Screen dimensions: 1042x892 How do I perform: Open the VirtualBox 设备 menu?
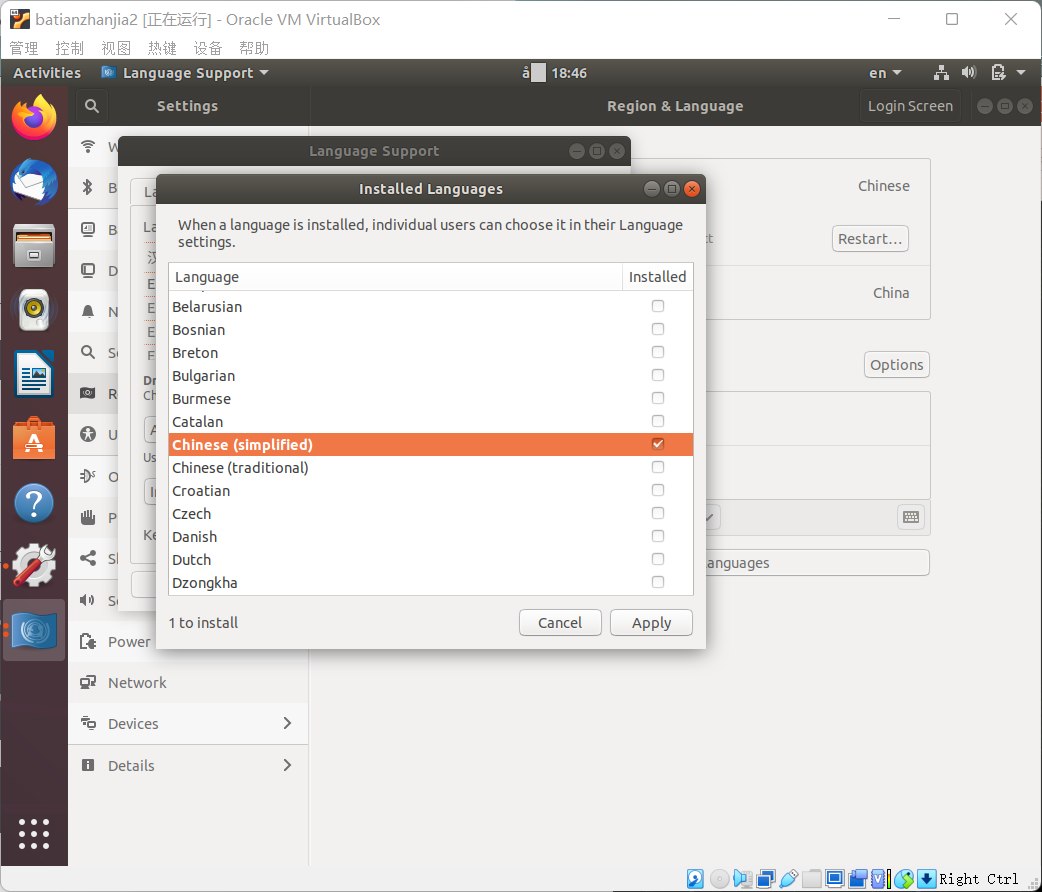pyautogui.click(x=207, y=48)
